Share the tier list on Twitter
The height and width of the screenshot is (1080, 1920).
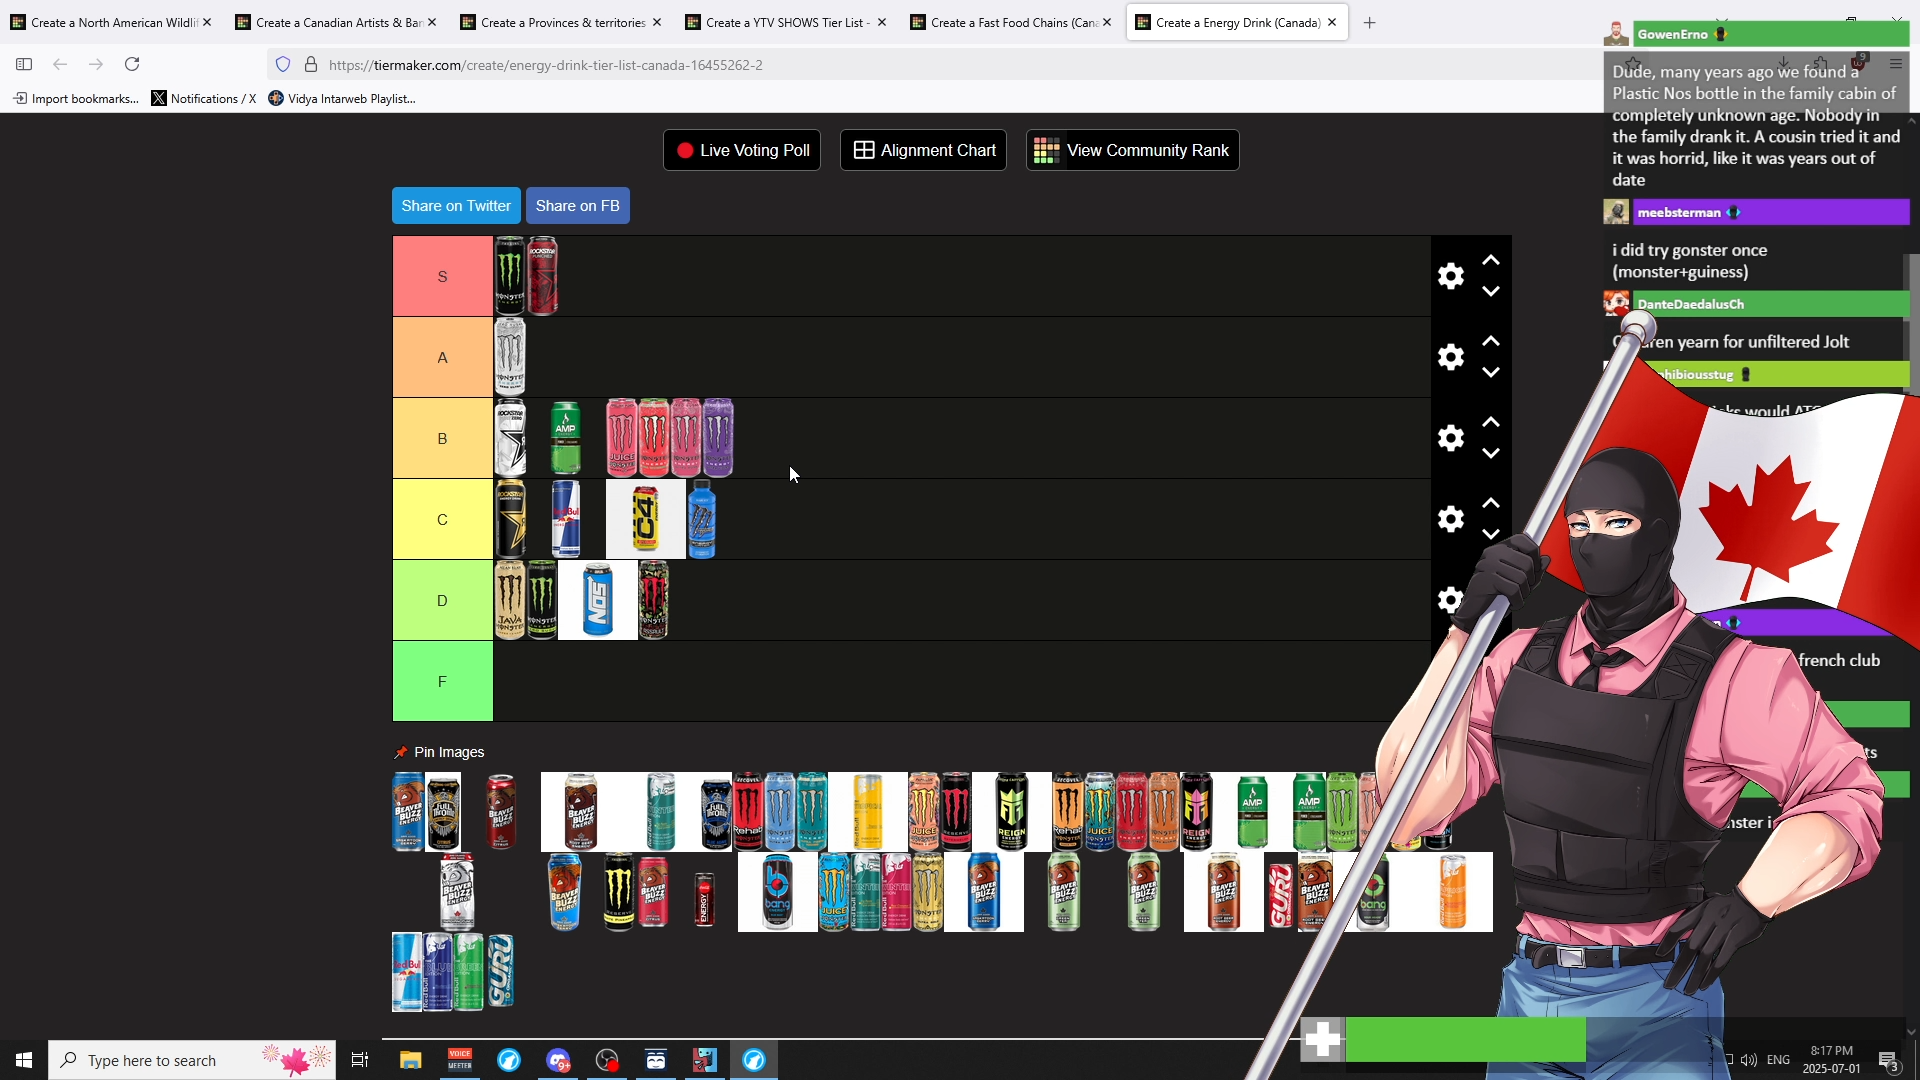[456, 206]
